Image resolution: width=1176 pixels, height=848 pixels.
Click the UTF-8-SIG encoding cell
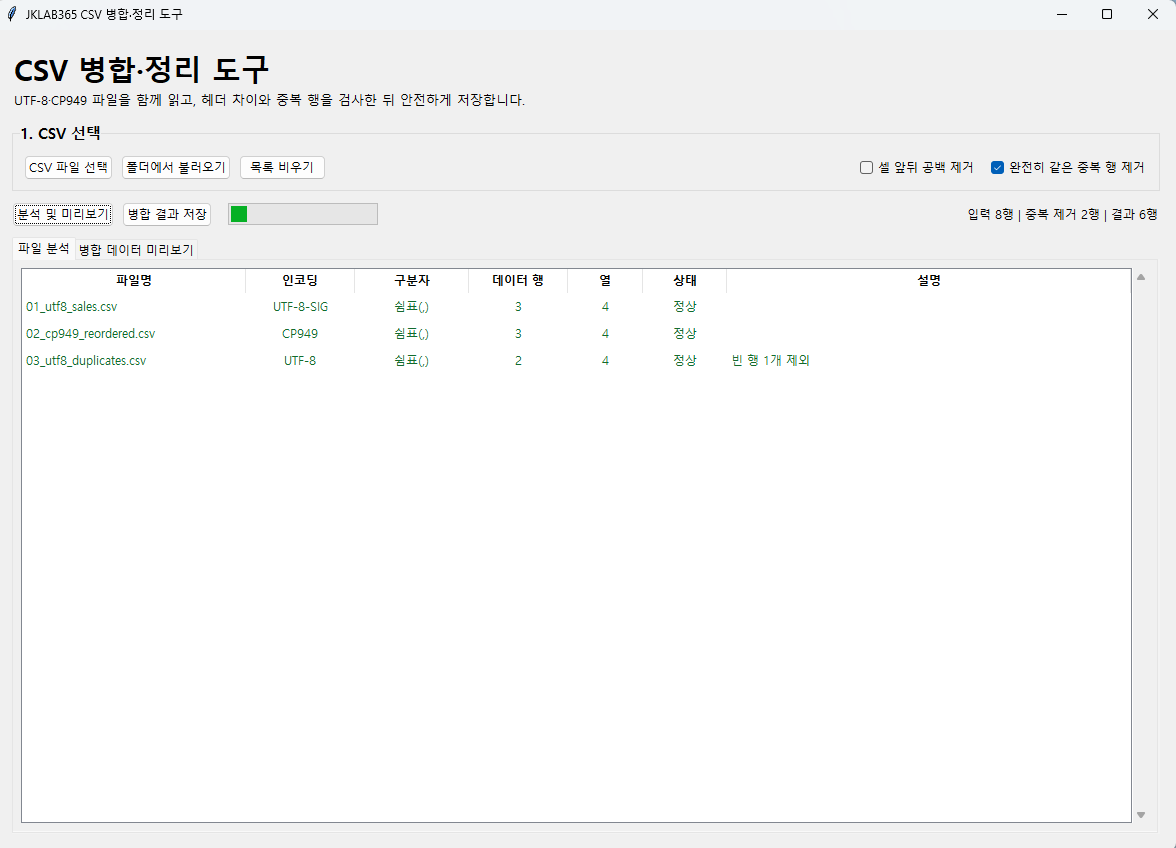tap(300, 307)
